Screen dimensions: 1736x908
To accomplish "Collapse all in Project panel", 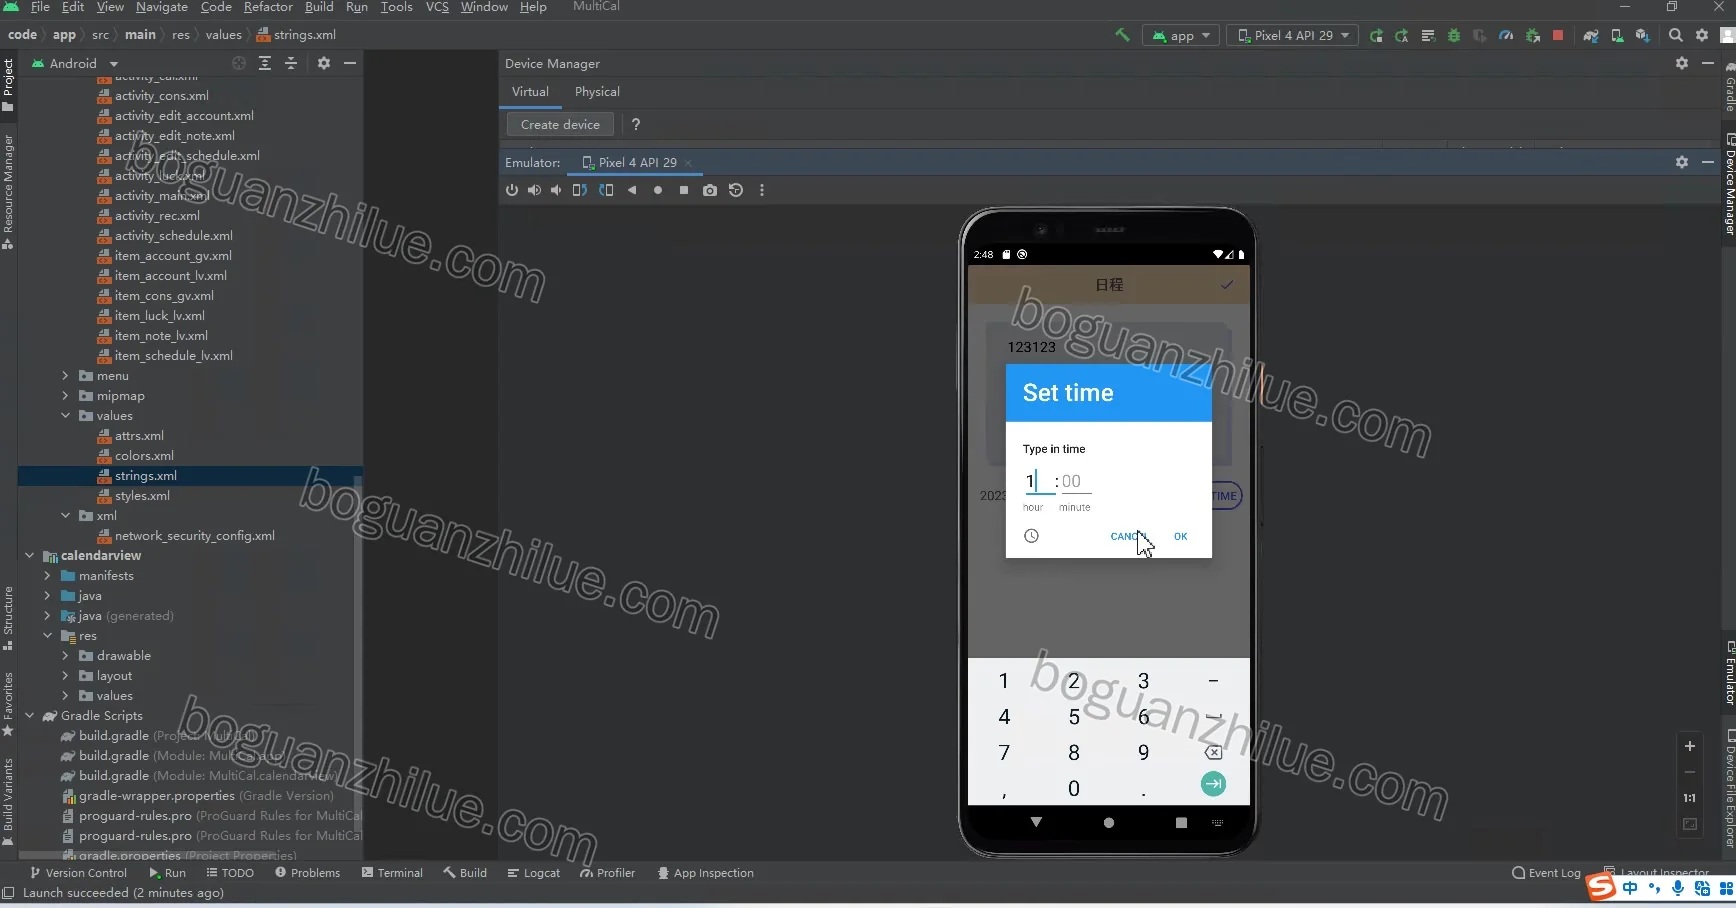I will tap(291, 63).
